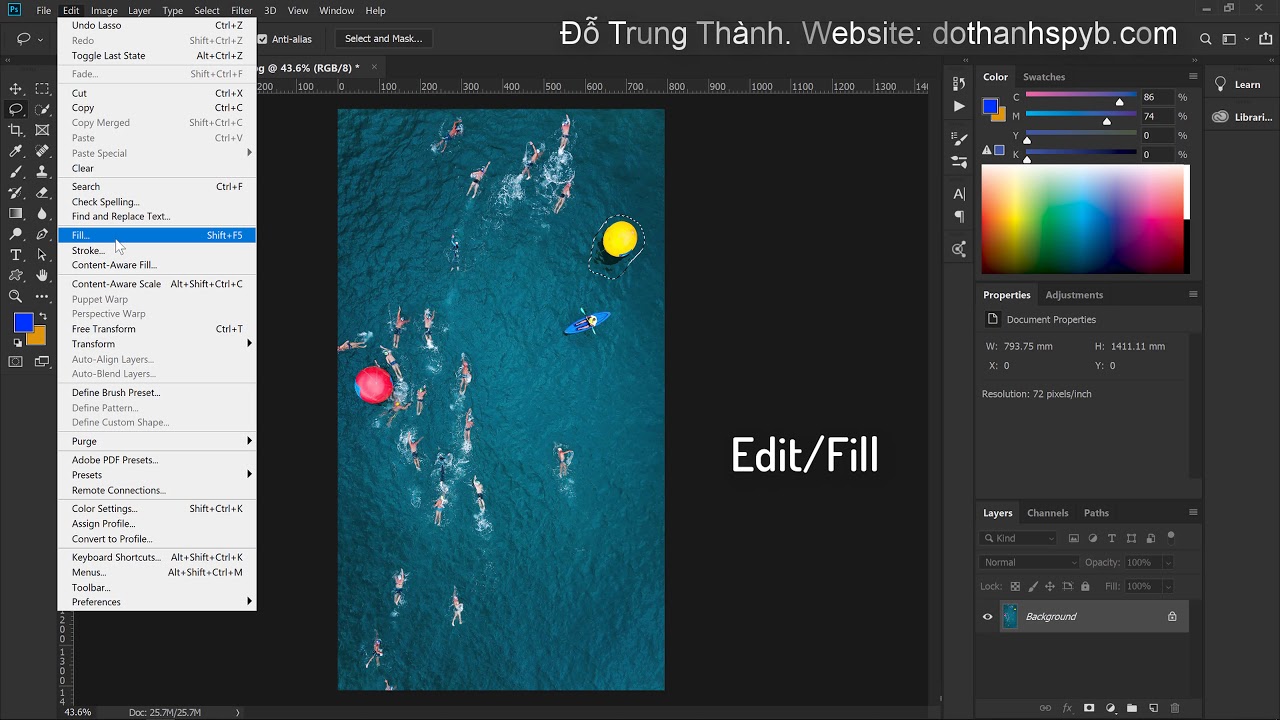The height and width of the screenshot is (720, 1280).
Task: Choose Content-Aware Fill from Edit menu
Action: (x=114, y=265)
